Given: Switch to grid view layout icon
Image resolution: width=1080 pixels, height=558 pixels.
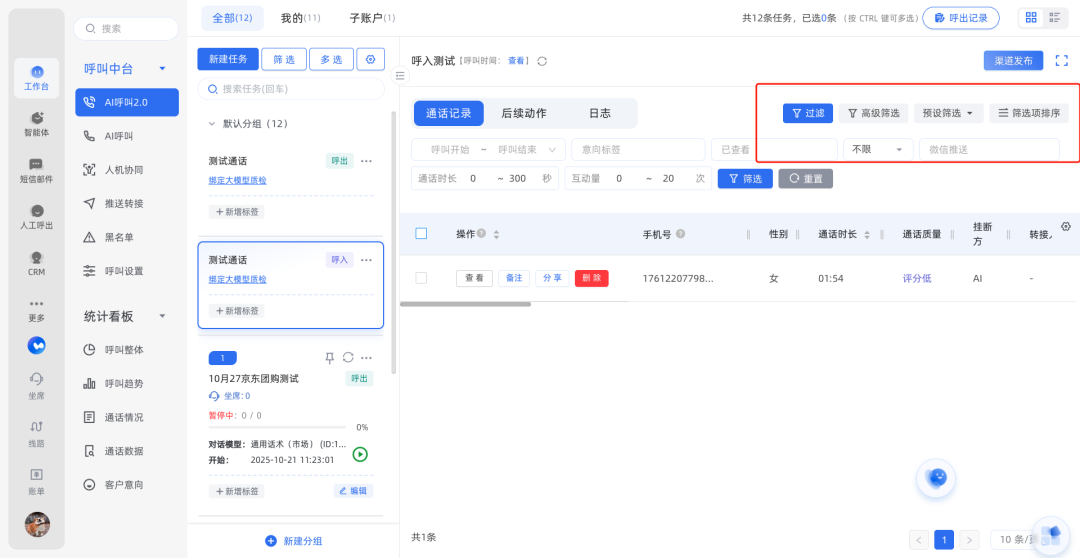Looking at the screenshot, I should pos(1031,18).
